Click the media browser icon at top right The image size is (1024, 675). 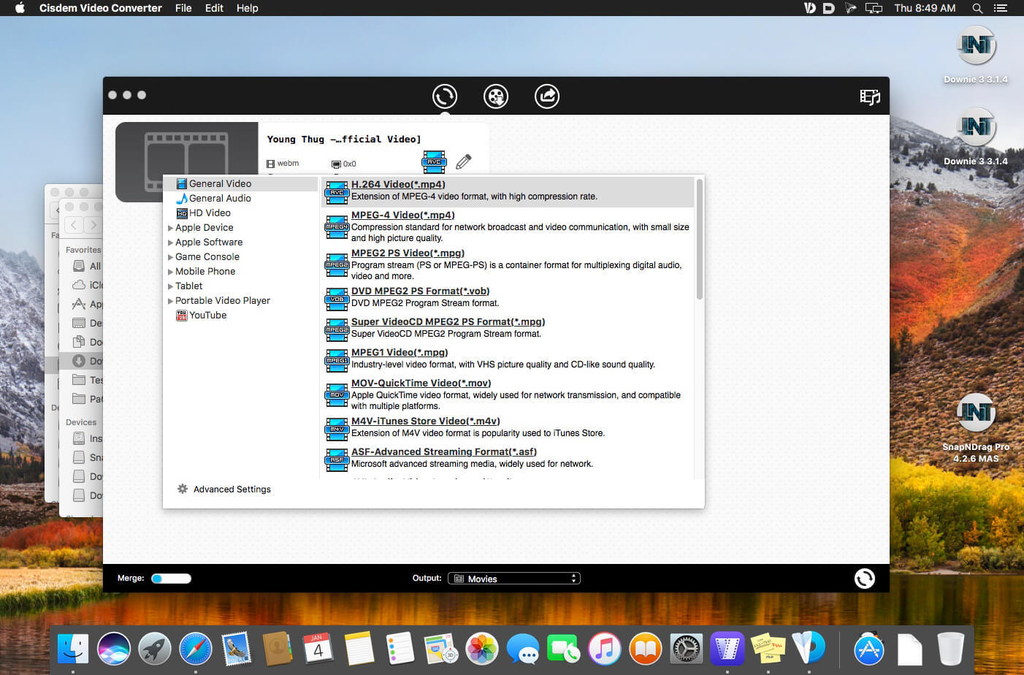870,97
